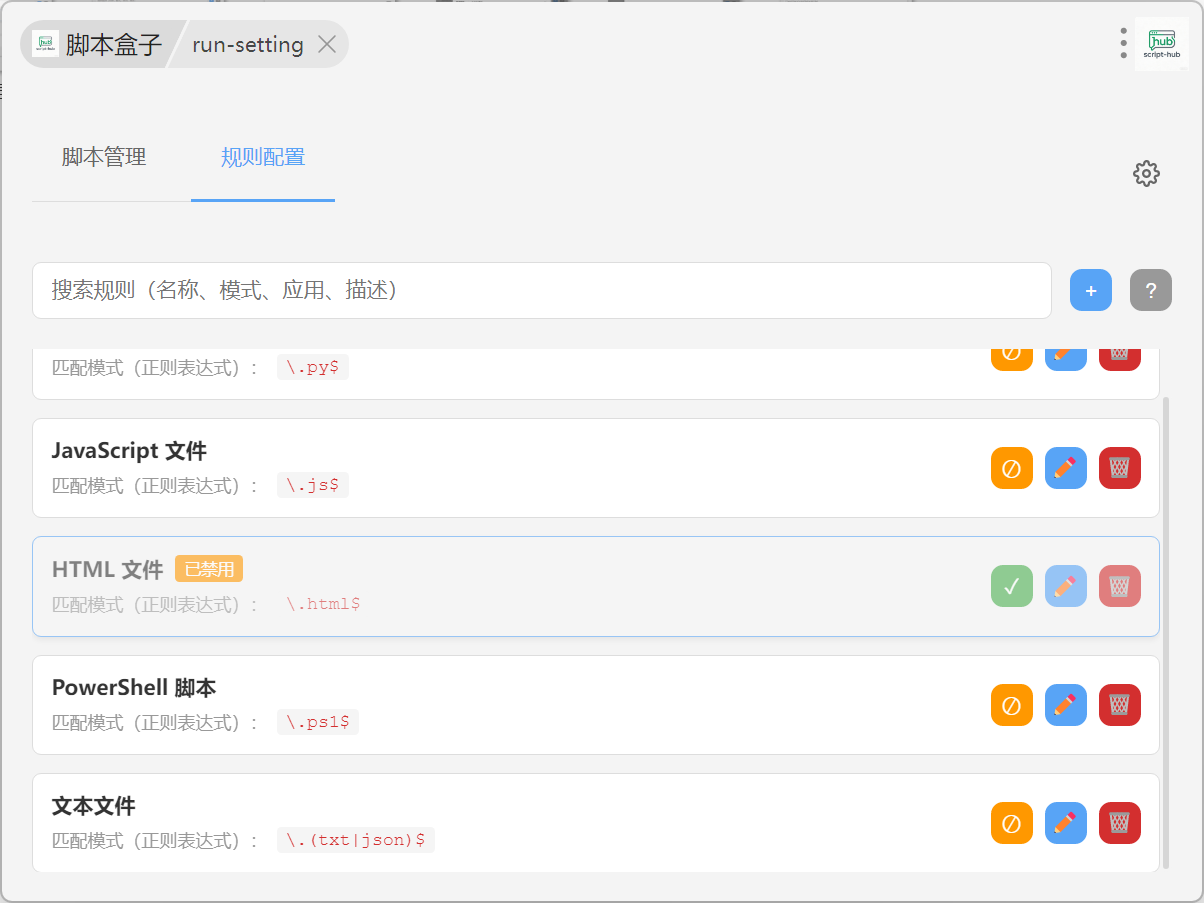This screenshot has width=1204, height=903.
Task: Disable the 文本文件 rule
Action: (x=1011, y=823)
